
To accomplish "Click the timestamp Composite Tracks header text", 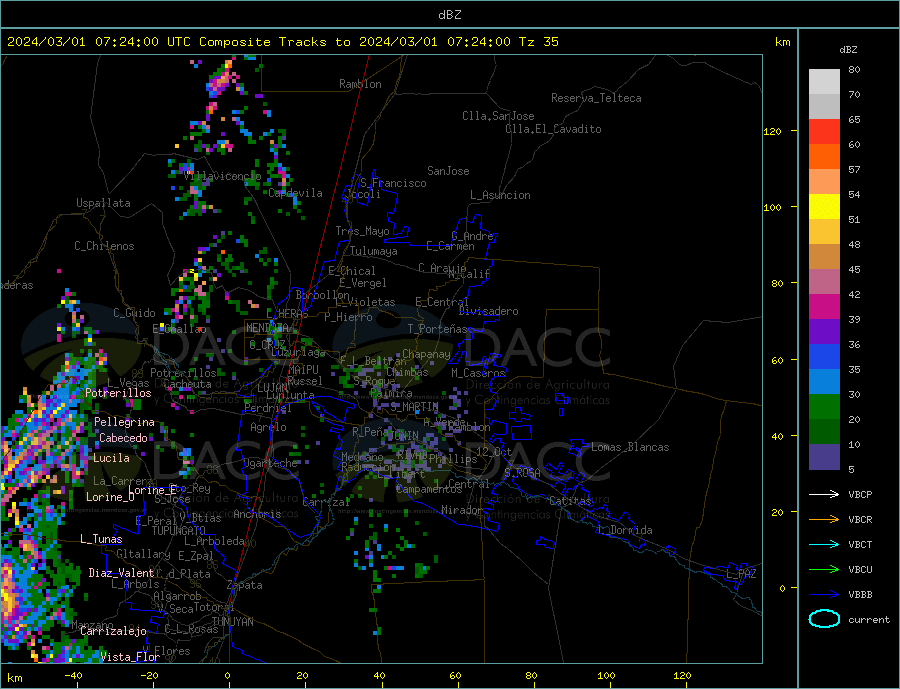I will coord(282,42).
